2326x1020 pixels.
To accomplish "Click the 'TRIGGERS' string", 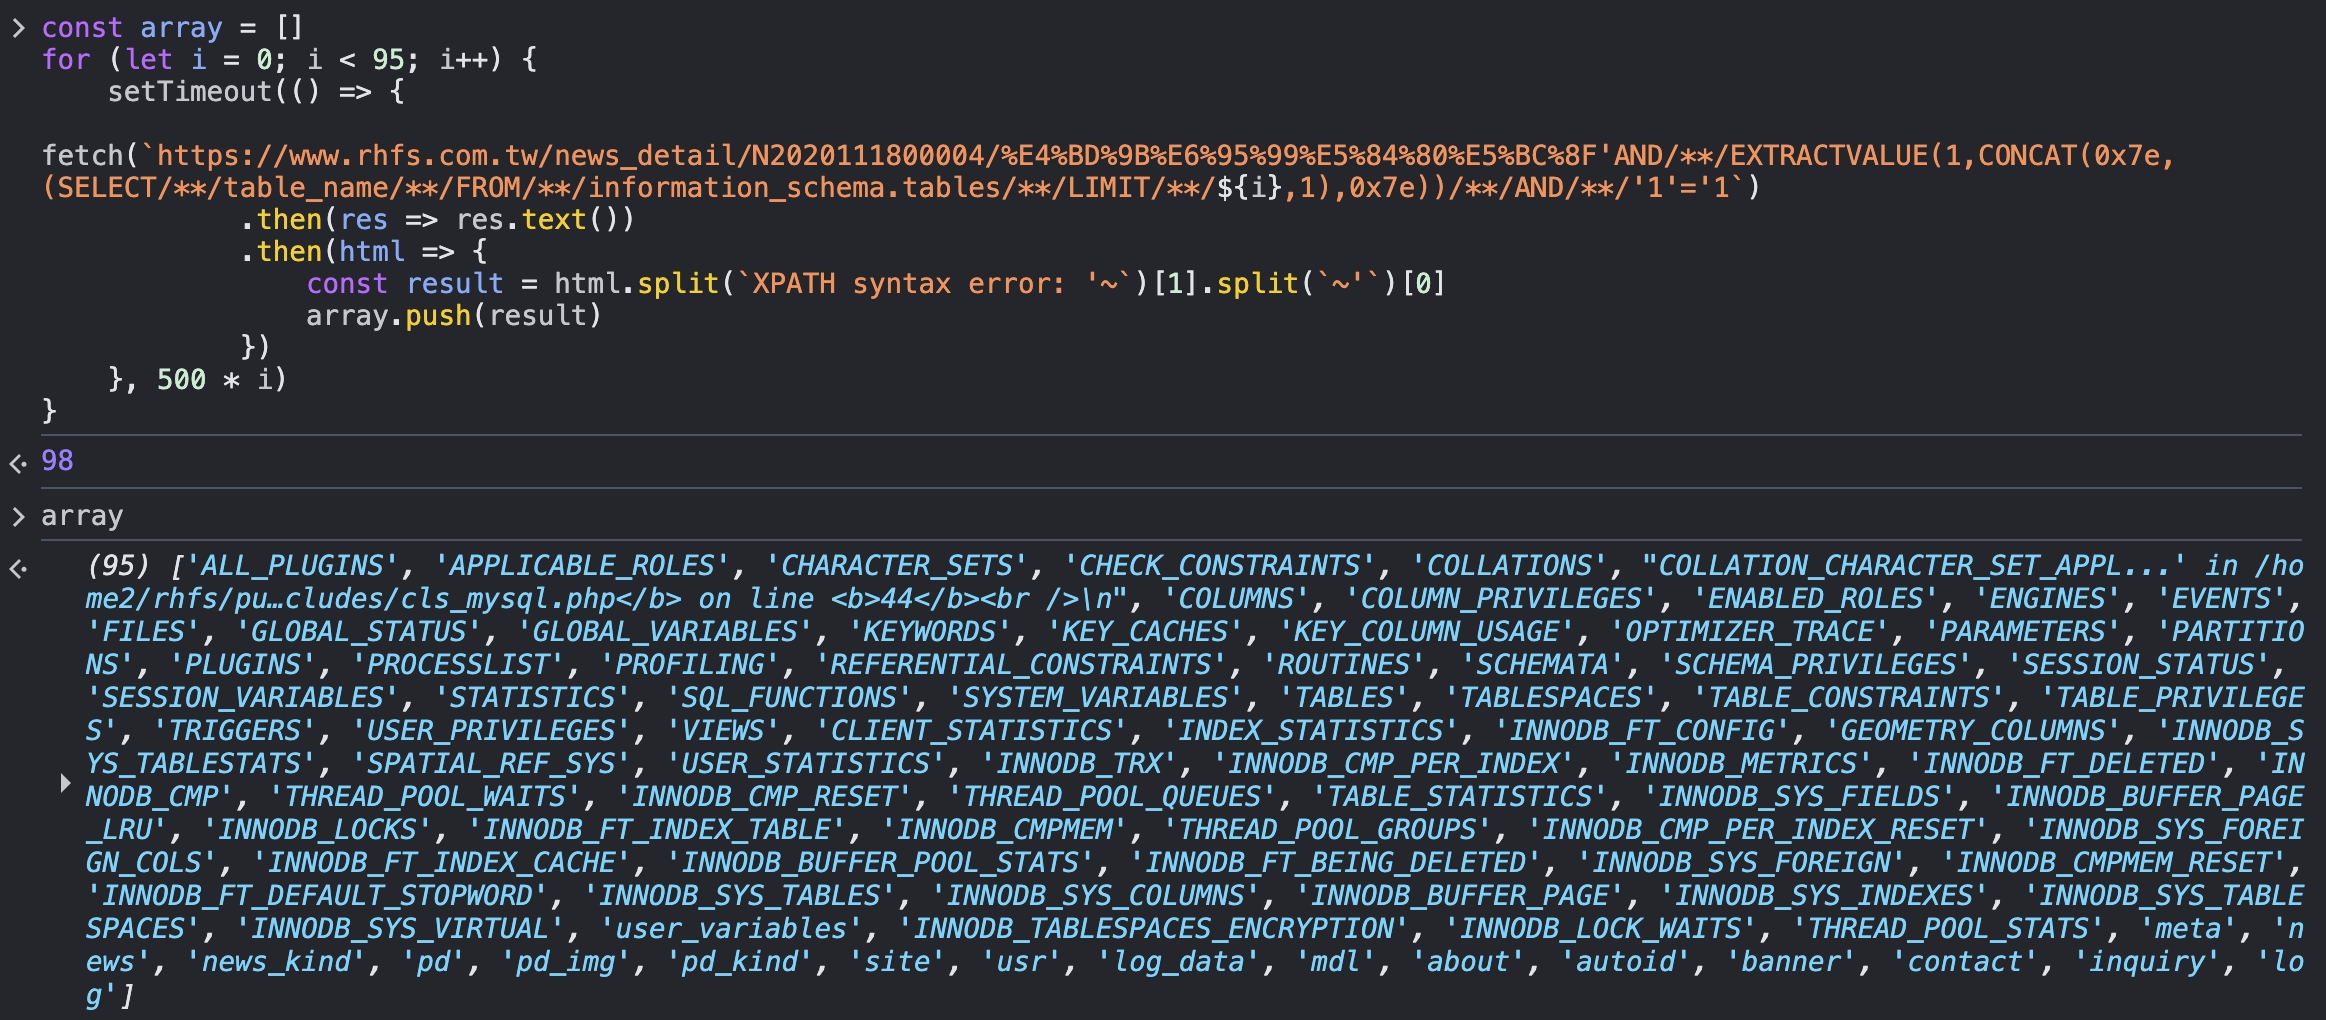I will point(234,731).
